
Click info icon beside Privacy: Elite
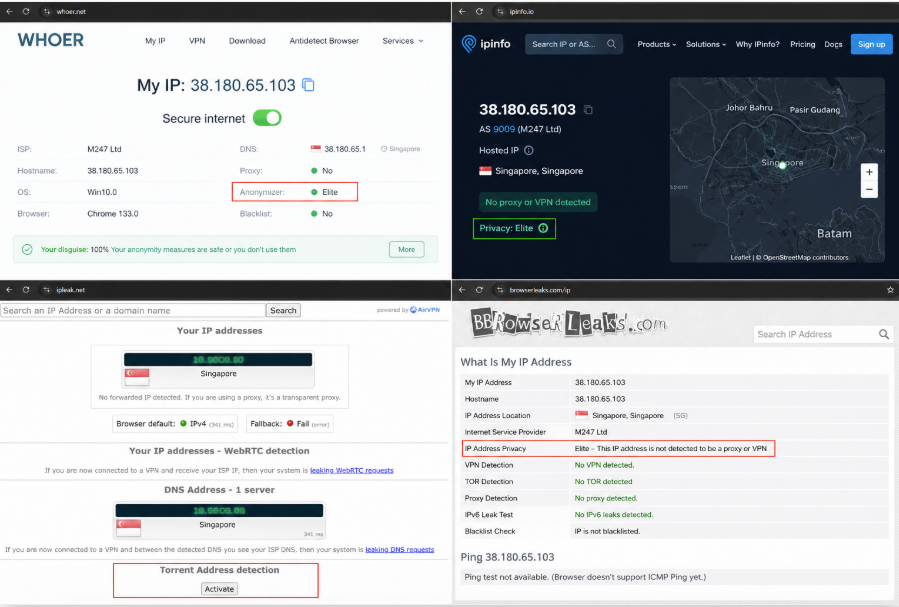point(543,228)
